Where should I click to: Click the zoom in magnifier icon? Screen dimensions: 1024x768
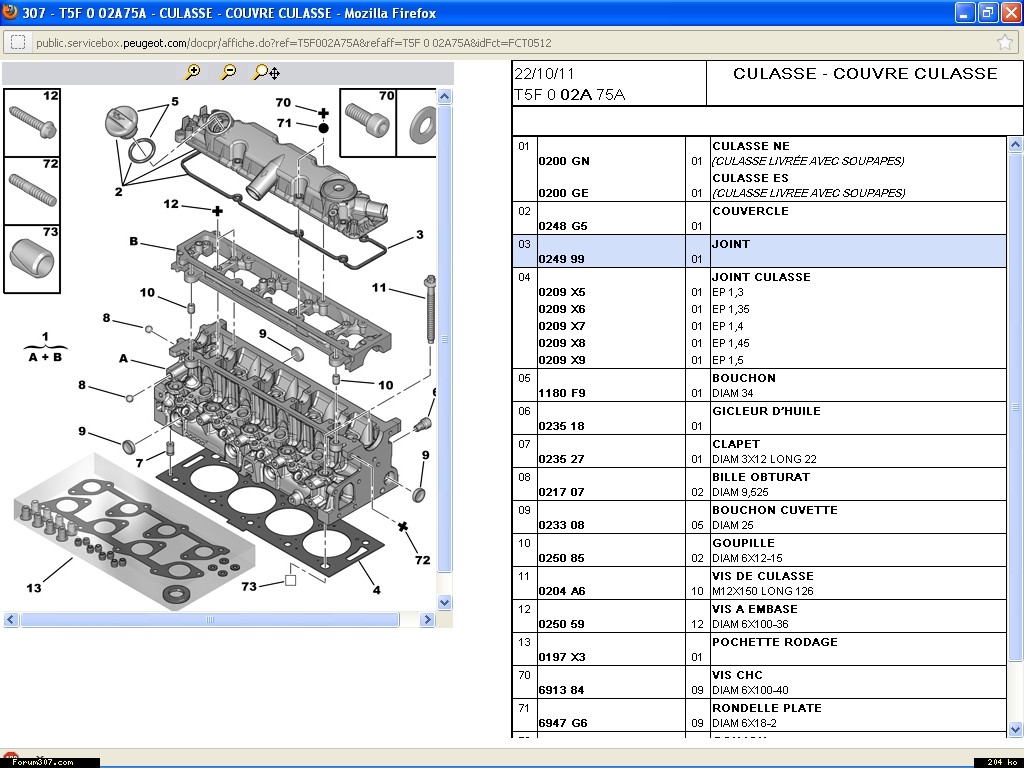193,72
